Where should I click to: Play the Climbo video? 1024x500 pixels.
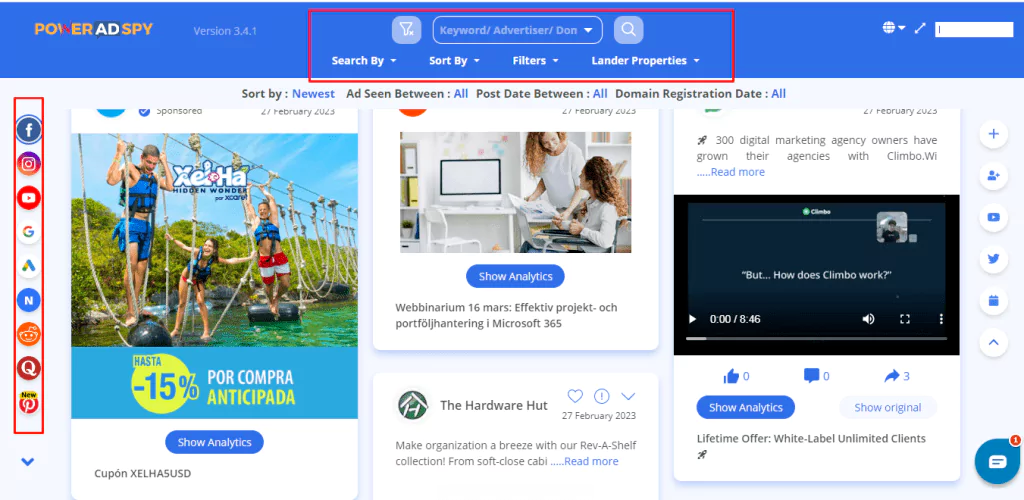click(692, 319)
